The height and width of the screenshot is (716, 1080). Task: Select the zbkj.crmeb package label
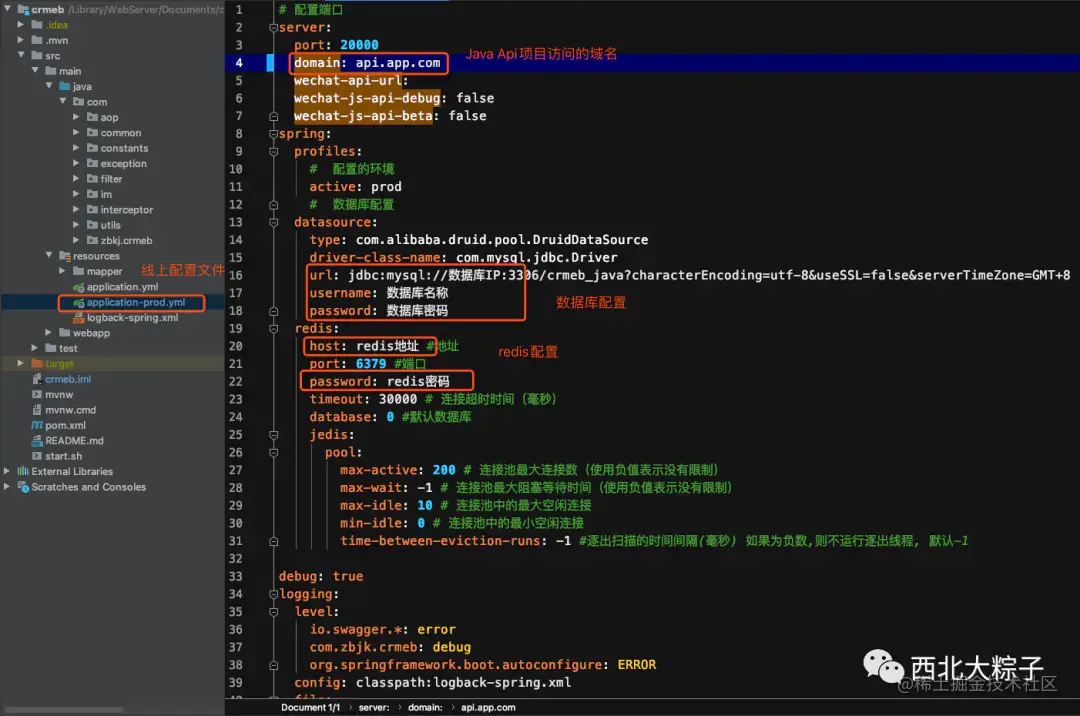126,240
